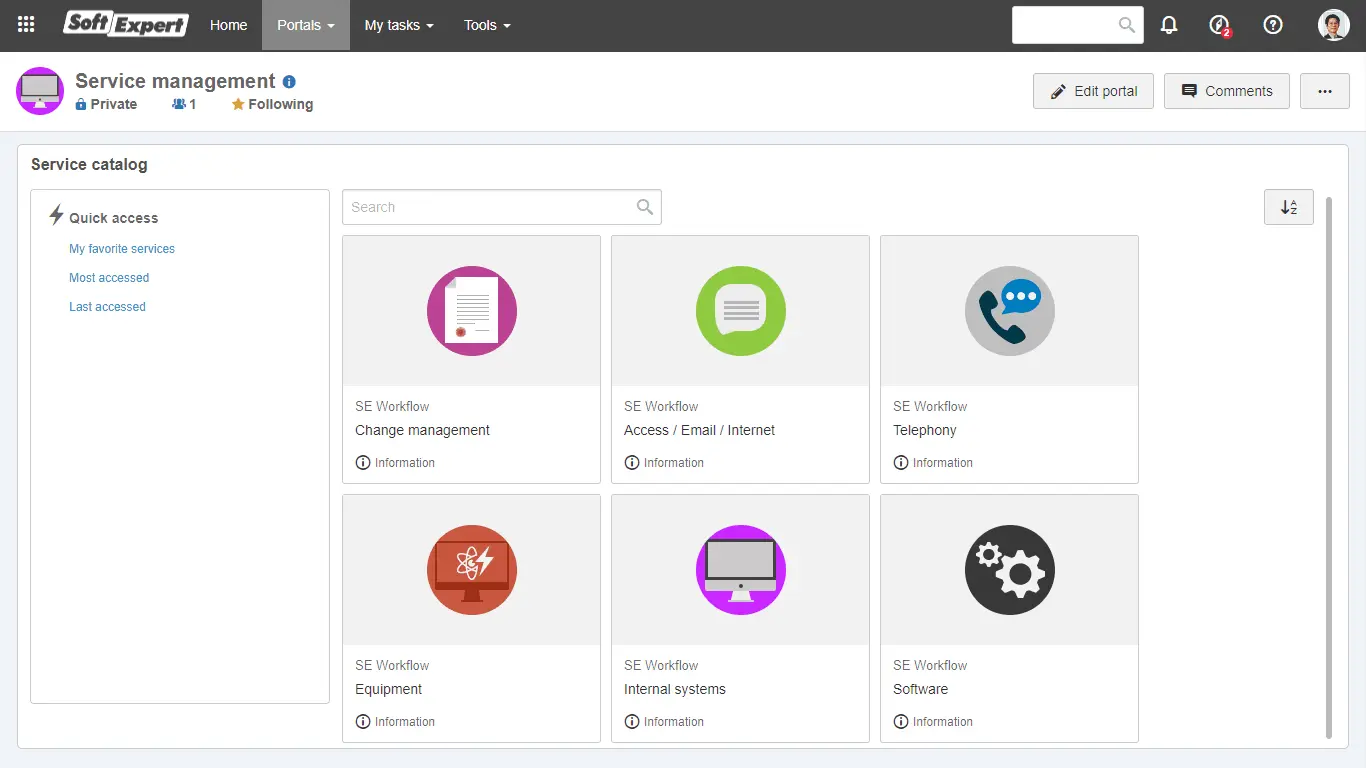
Task: Show Information for Equipment
Action: tap(395, 722)
